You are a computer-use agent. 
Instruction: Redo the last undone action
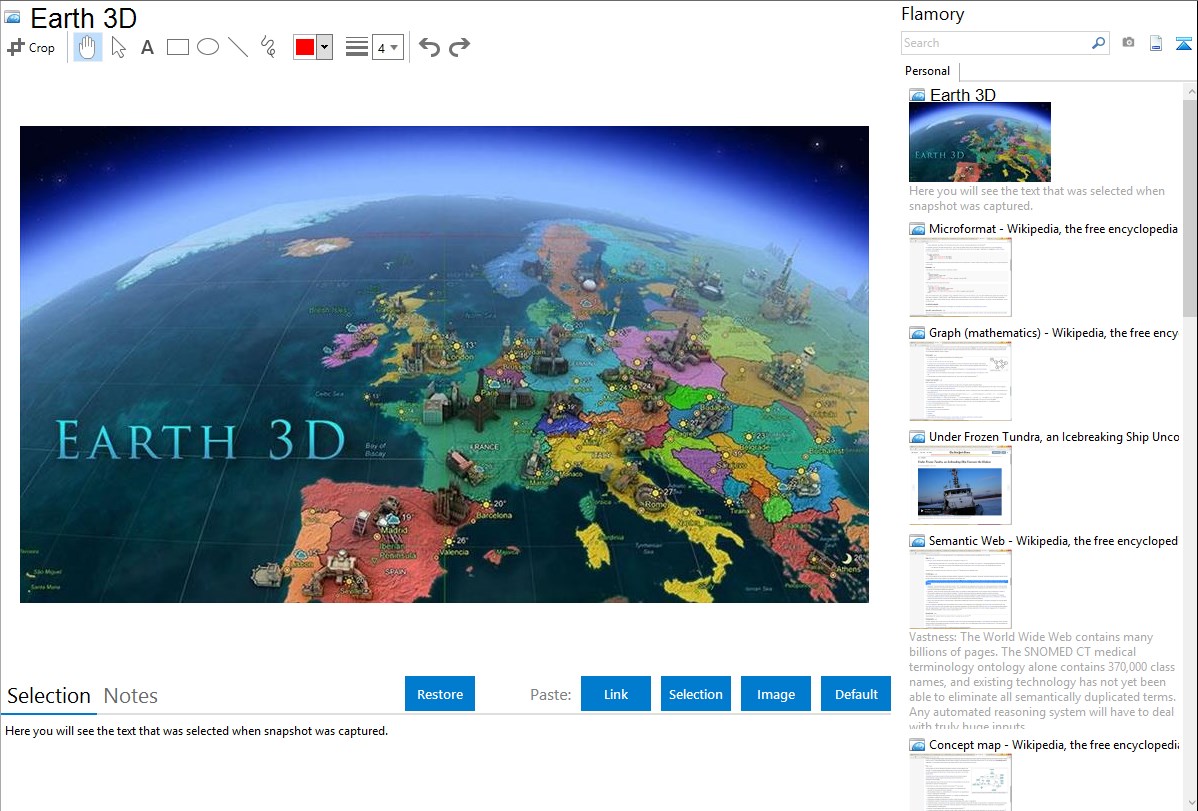pyautogui.click(x=459, y=47)
